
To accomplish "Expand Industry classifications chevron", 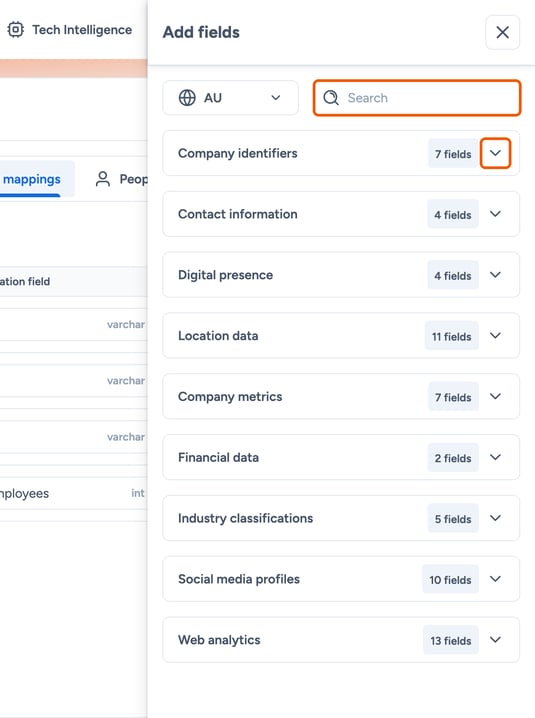I will [495, 518].
